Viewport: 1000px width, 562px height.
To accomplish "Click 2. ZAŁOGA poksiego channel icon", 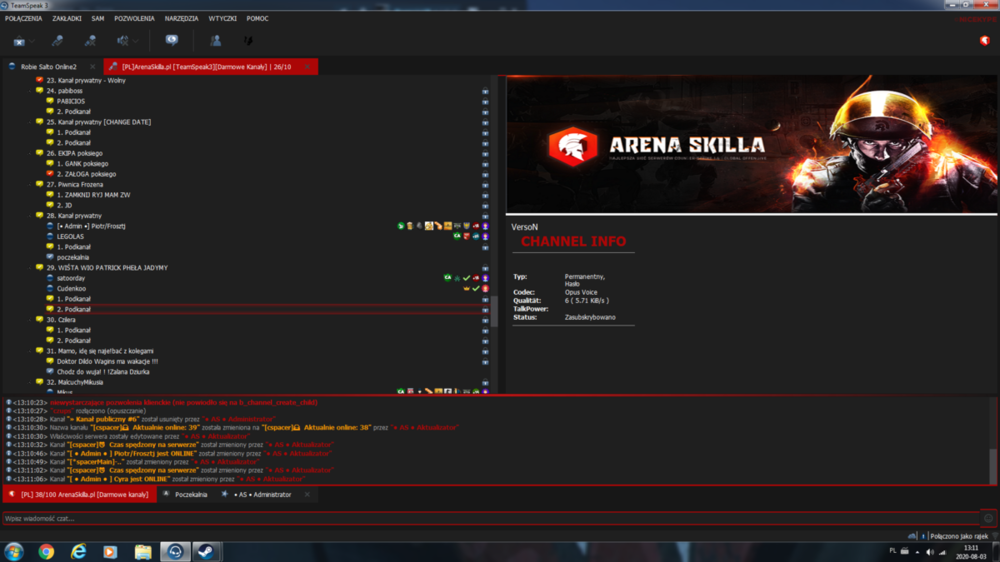I will coord(50,174).
